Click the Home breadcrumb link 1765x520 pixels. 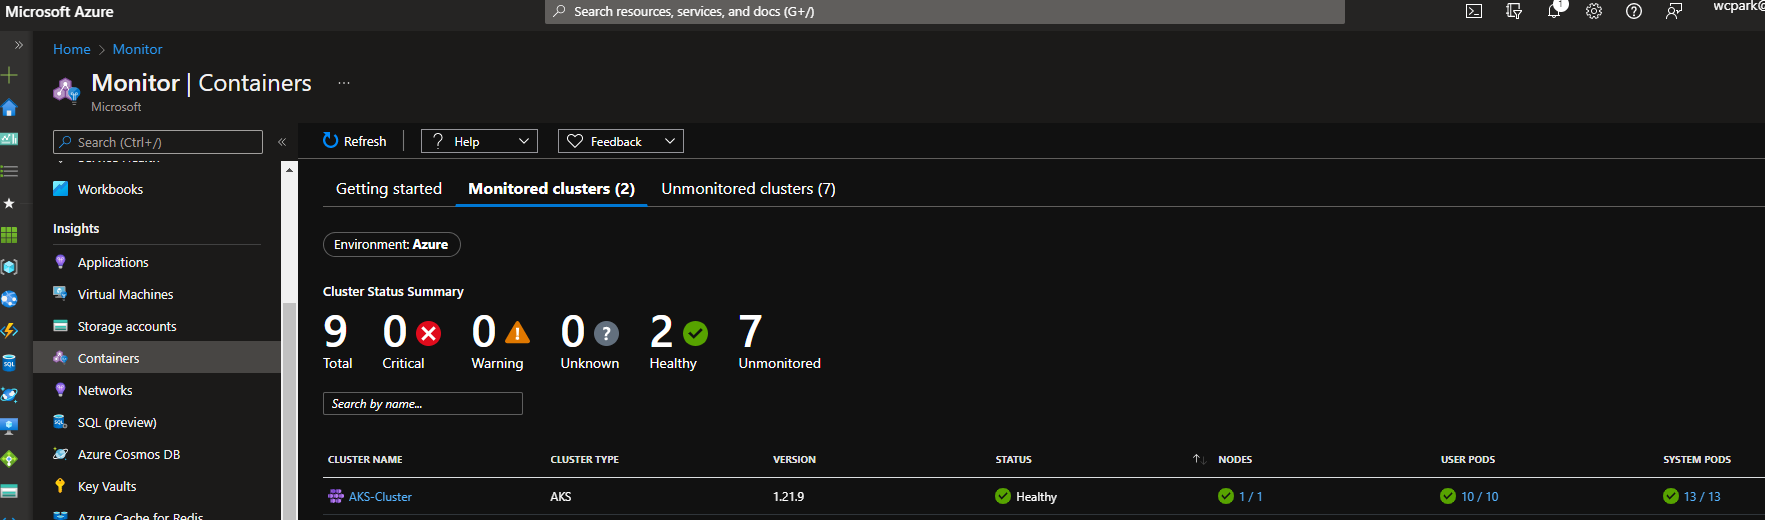[72, 49]
